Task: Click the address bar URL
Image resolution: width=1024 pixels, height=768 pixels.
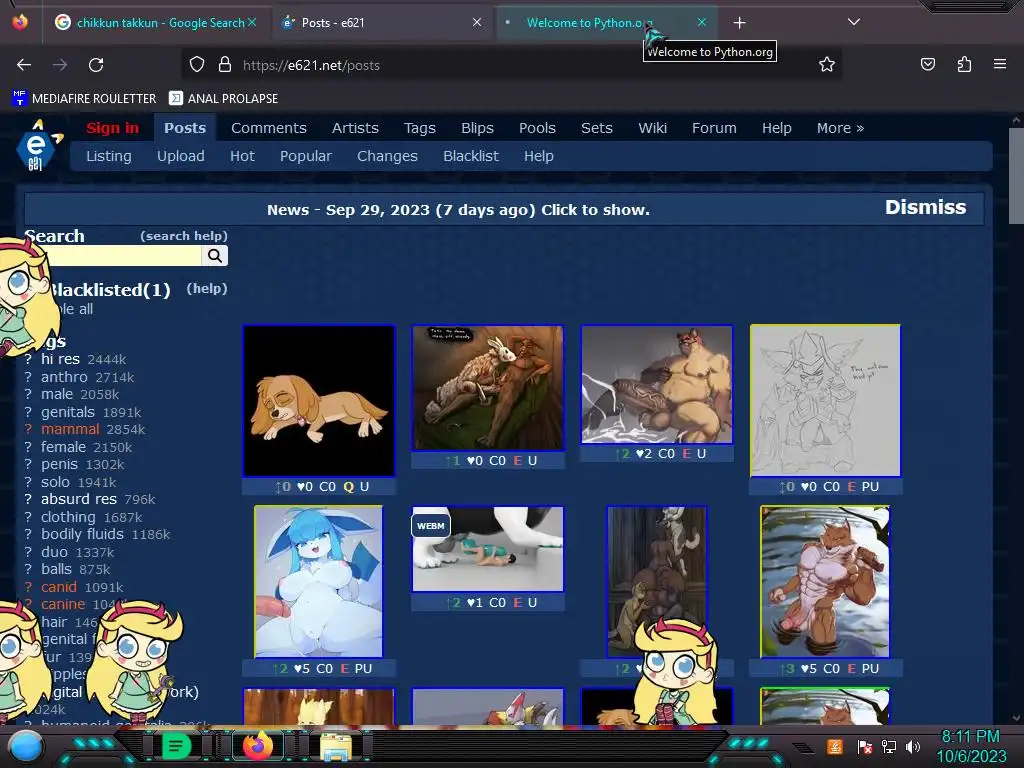Action: click(x=311, y=65)
